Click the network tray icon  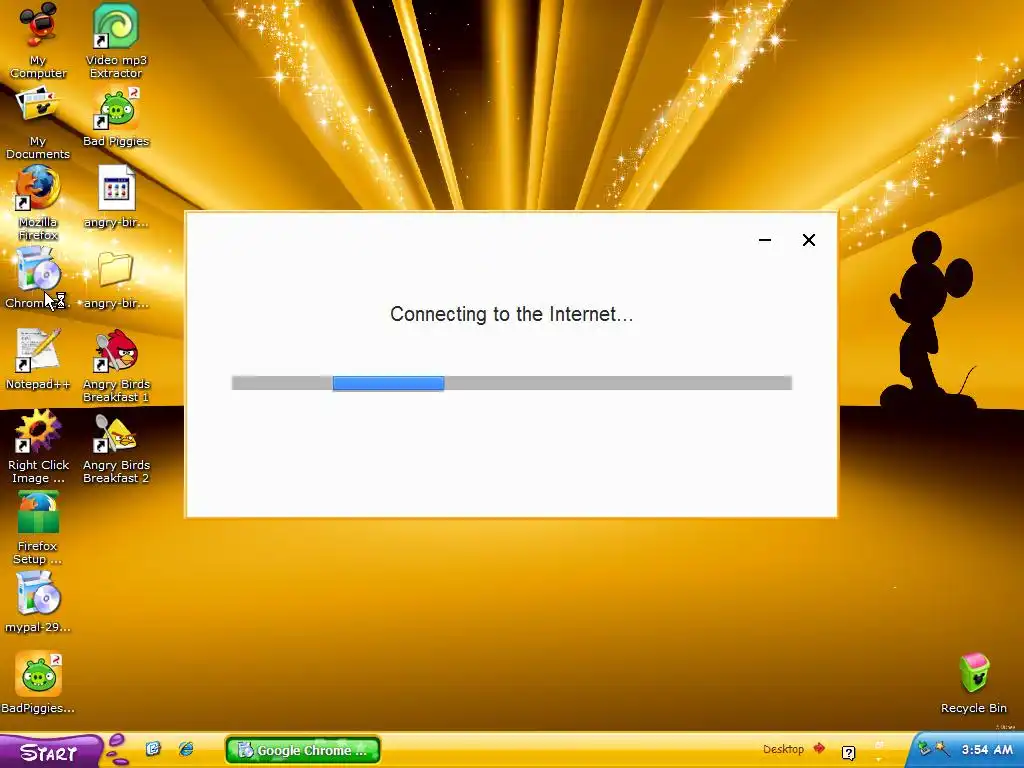(x=924, y=748)
